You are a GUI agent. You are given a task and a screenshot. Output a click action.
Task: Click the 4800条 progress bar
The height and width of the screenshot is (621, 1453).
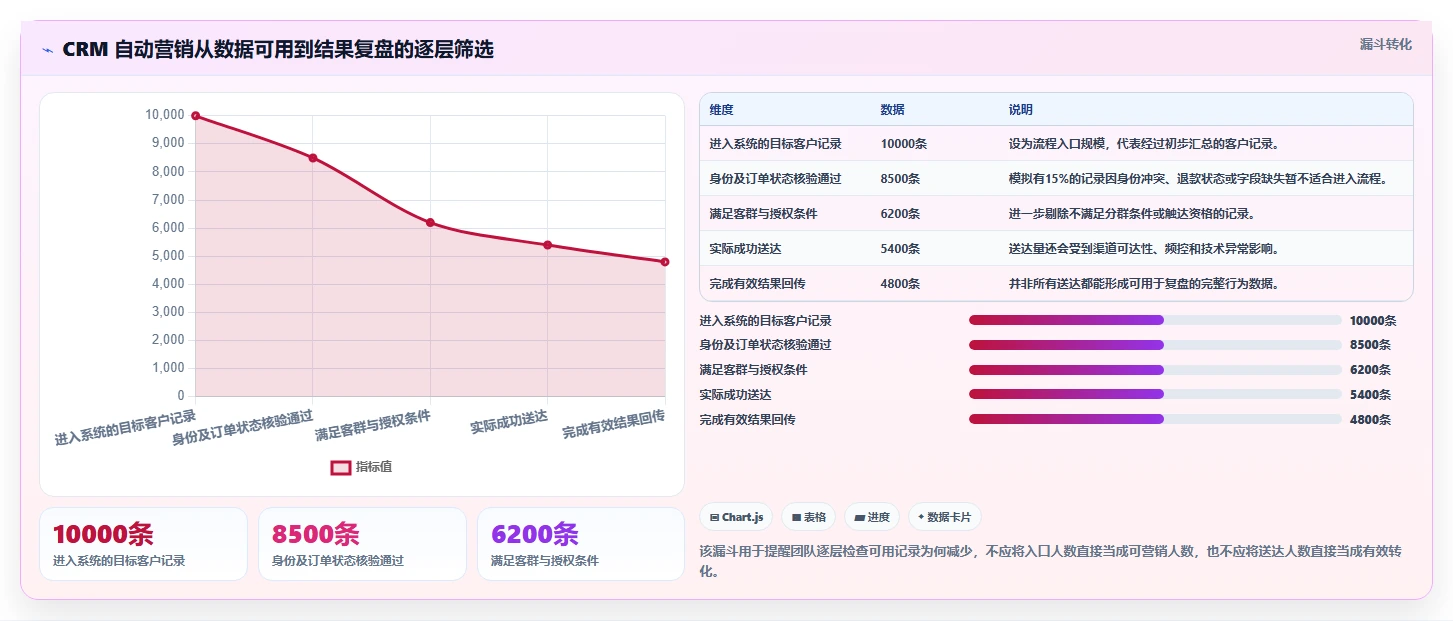pyautogui.click(x=1155, y=419)
